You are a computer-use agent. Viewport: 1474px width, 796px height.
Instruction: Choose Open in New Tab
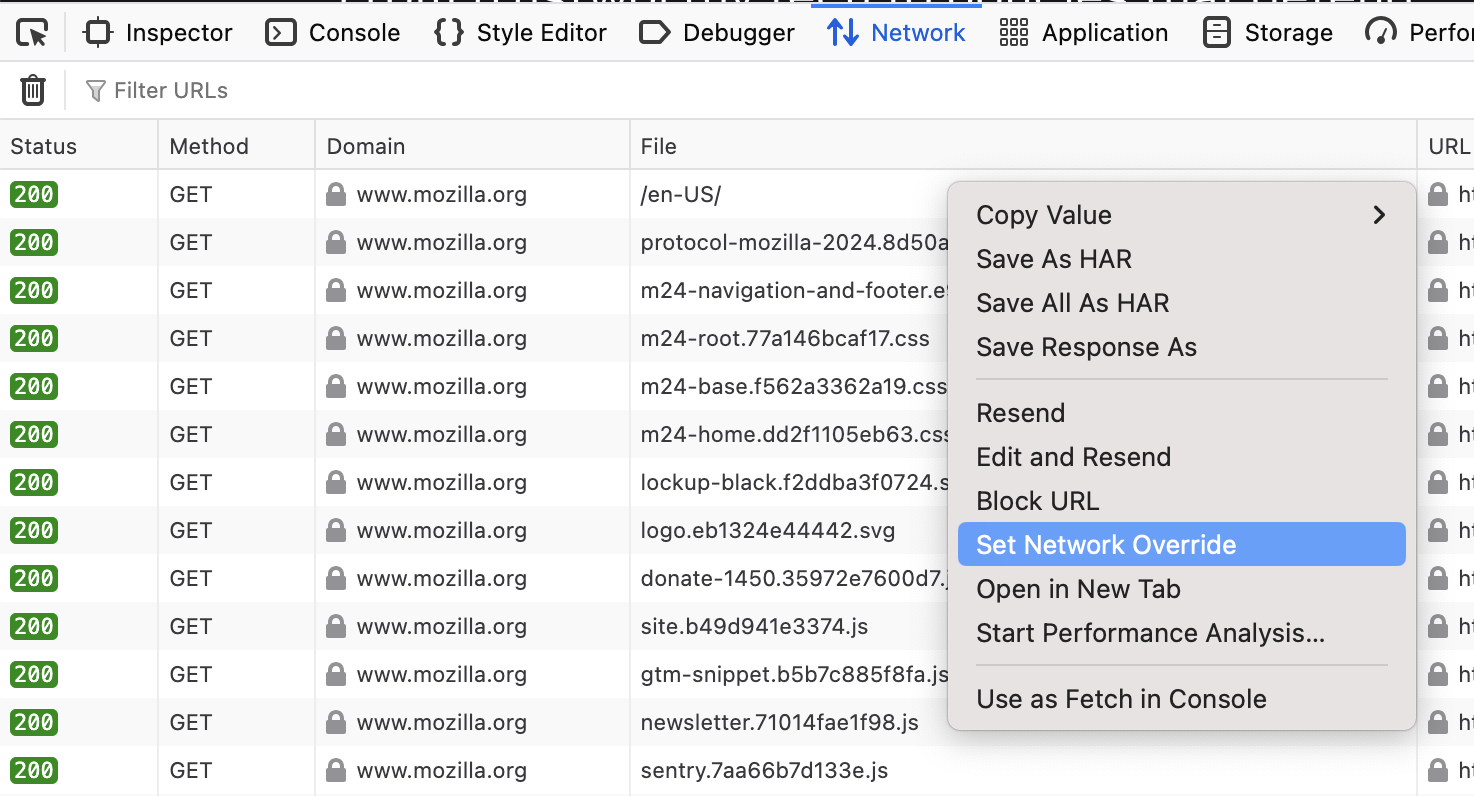[x=1078, y=589]
